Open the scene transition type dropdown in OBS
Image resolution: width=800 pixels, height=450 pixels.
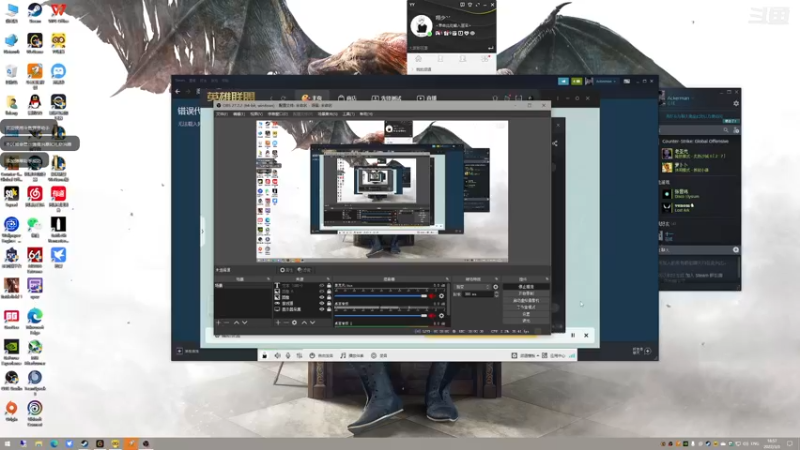(473, 287)
